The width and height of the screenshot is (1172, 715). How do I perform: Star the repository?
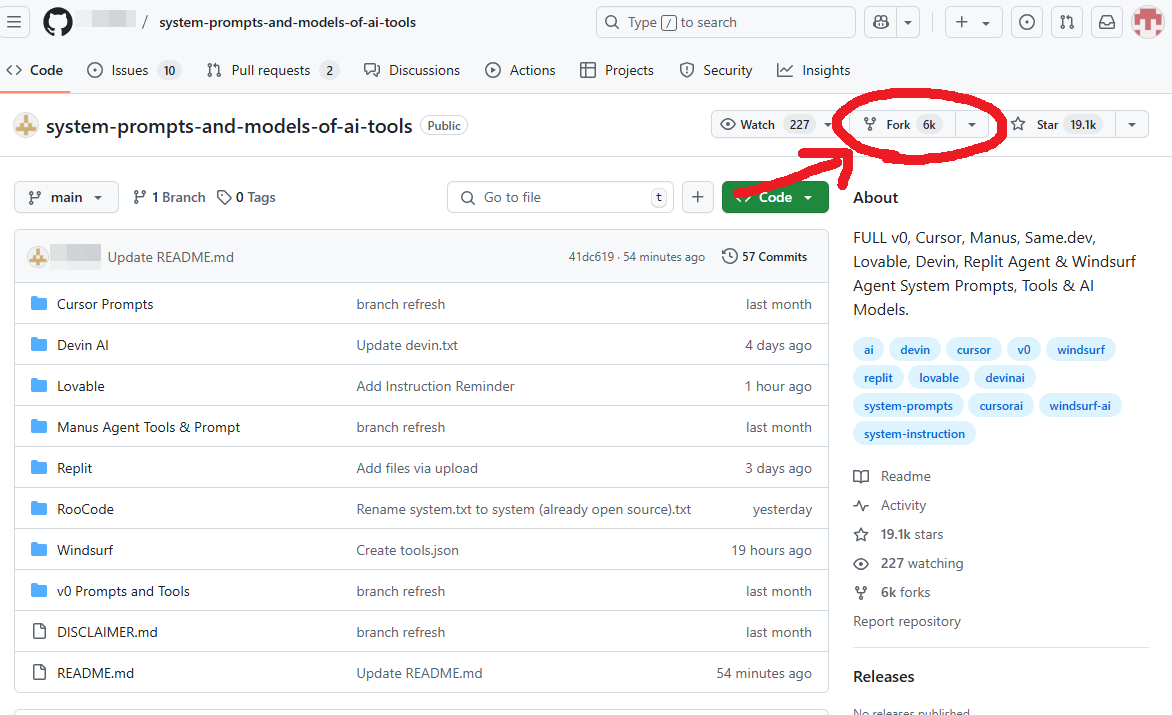[x=1055, y=124]
